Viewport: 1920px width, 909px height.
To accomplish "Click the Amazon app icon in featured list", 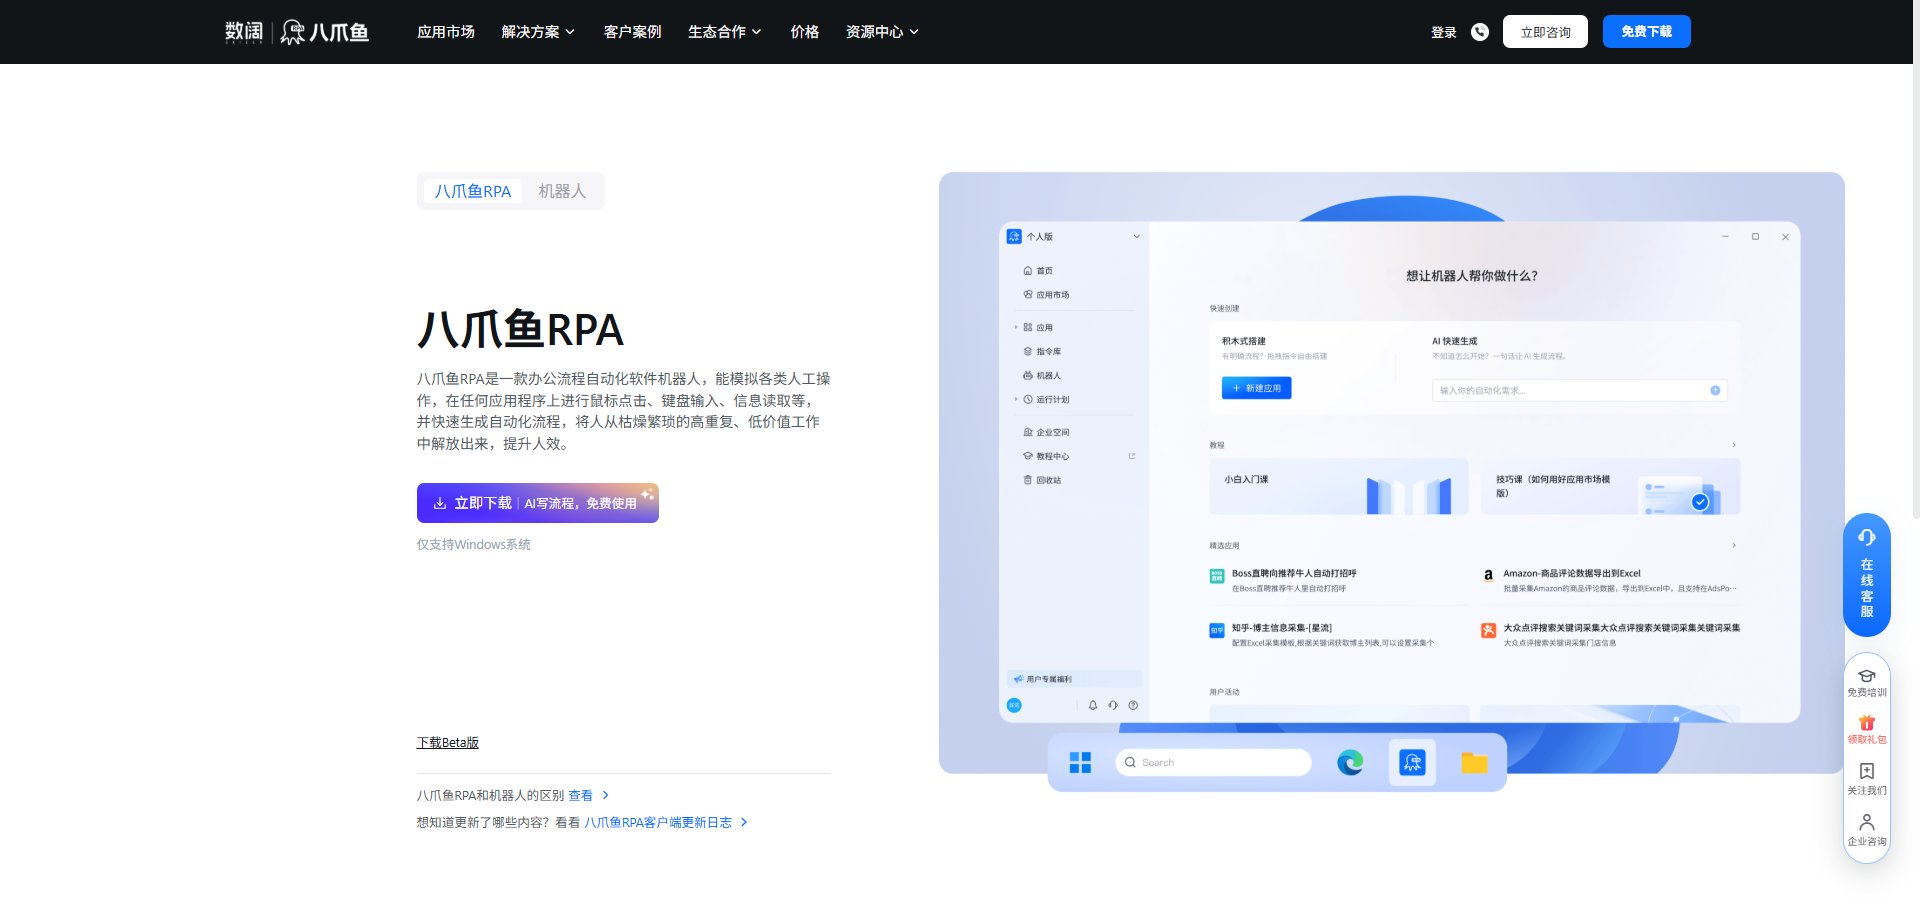I will [x=1488, y=576].
